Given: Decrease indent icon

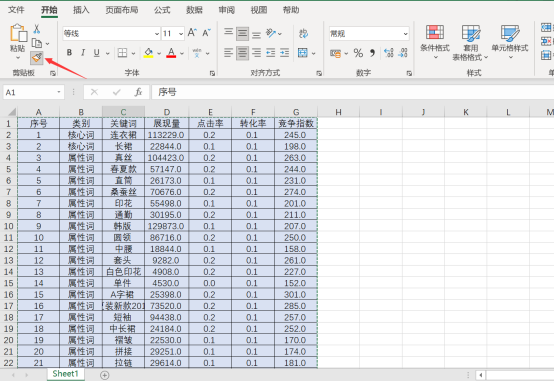Looking at the screenshot, I should (271, 53).
